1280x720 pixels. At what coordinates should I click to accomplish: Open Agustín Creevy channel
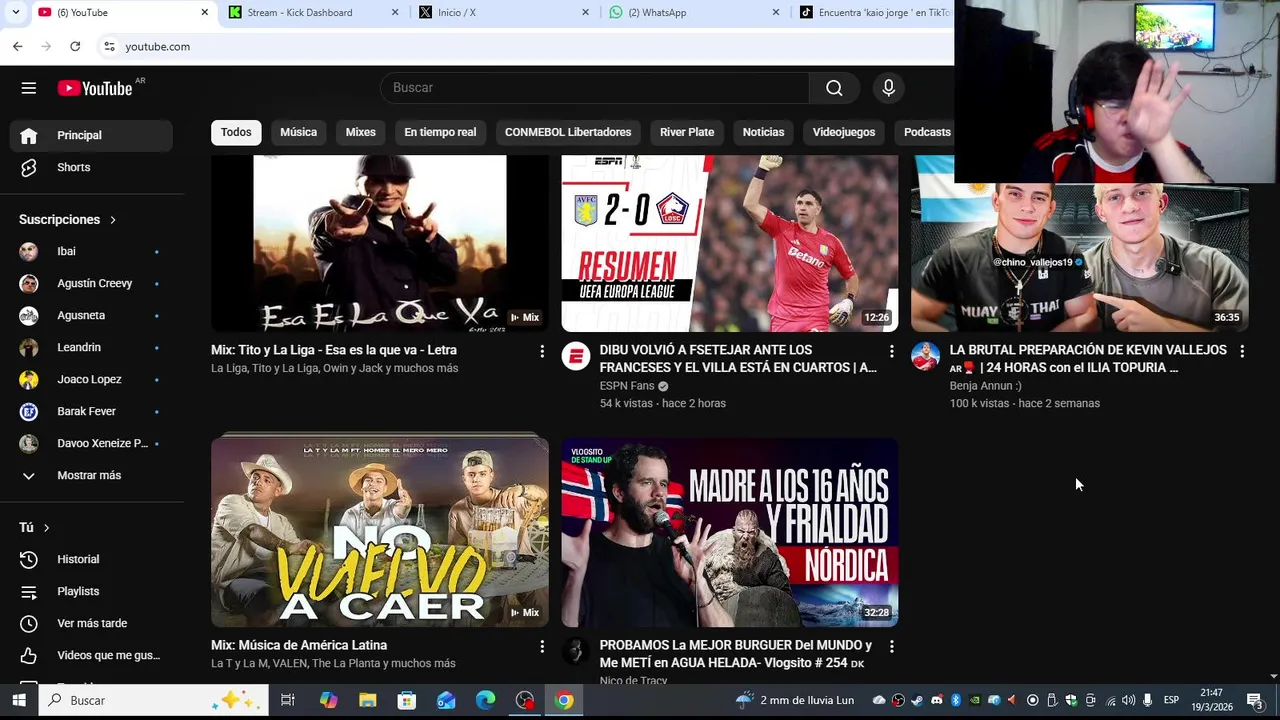91,283
